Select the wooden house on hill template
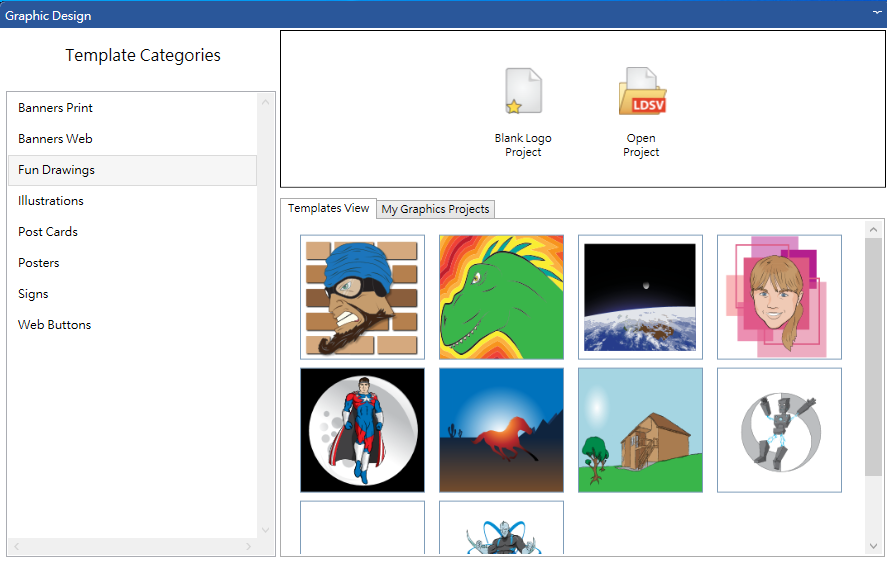 [x=640, y=430]
